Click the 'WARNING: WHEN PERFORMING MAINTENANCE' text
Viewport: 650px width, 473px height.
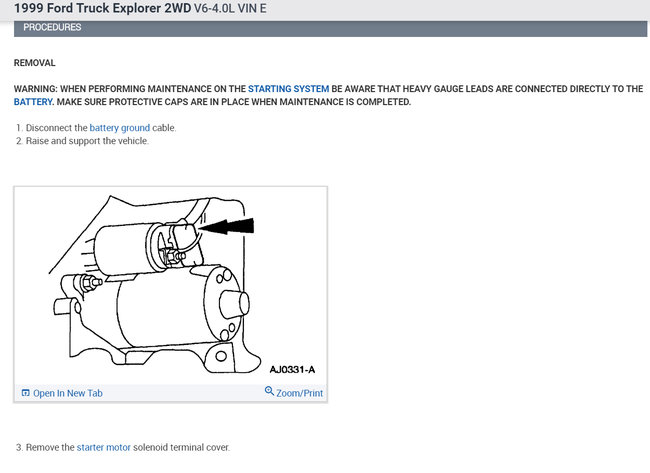(x=113, y=89)
